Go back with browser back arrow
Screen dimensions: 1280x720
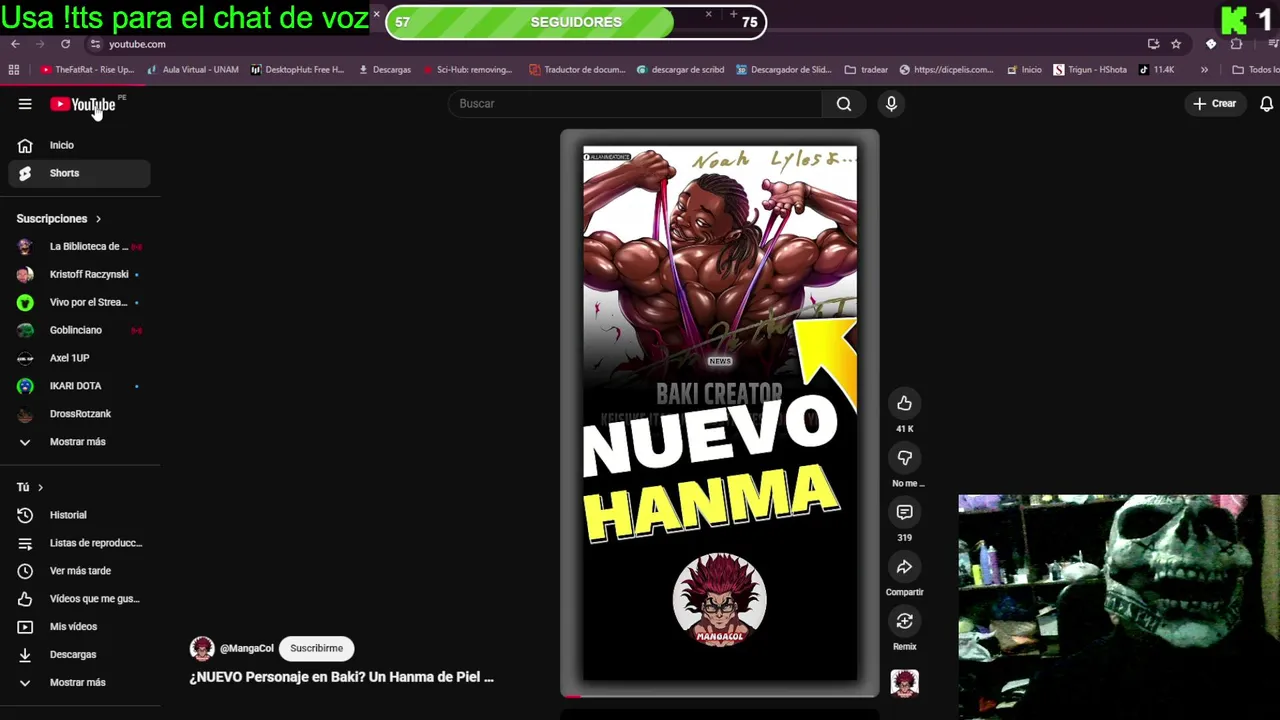coord(15,44)
